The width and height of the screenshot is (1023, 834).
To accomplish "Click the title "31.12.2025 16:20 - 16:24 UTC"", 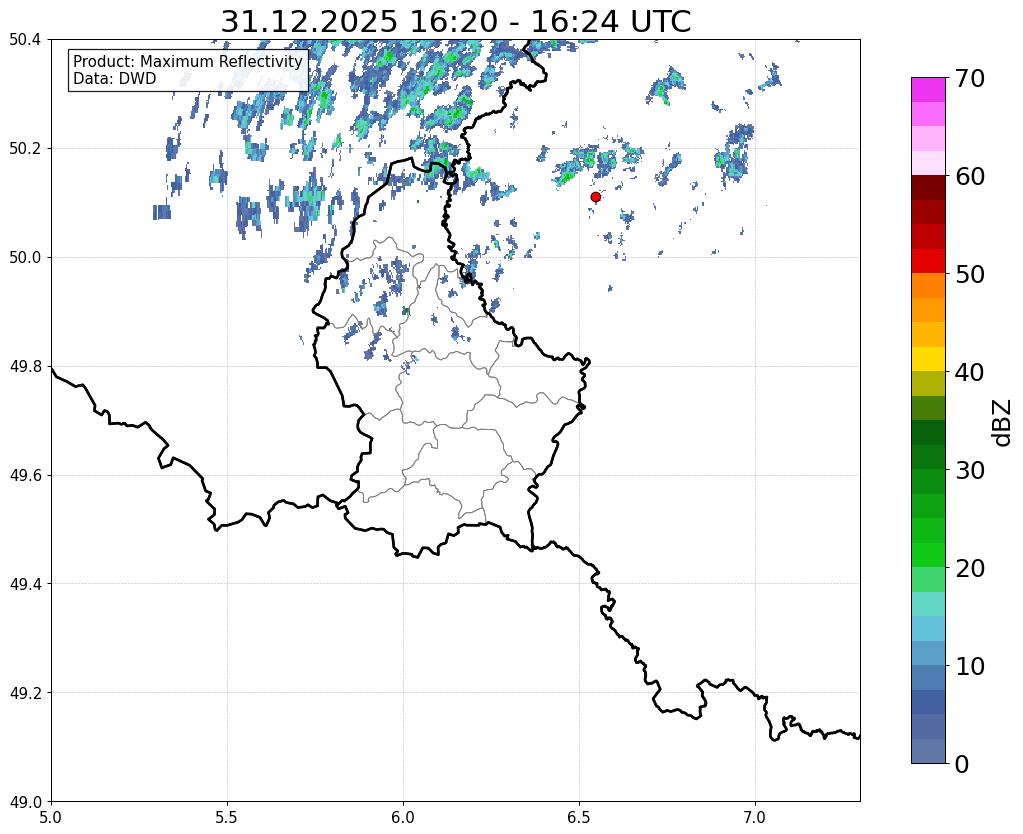I will click(x=455, y=22).
